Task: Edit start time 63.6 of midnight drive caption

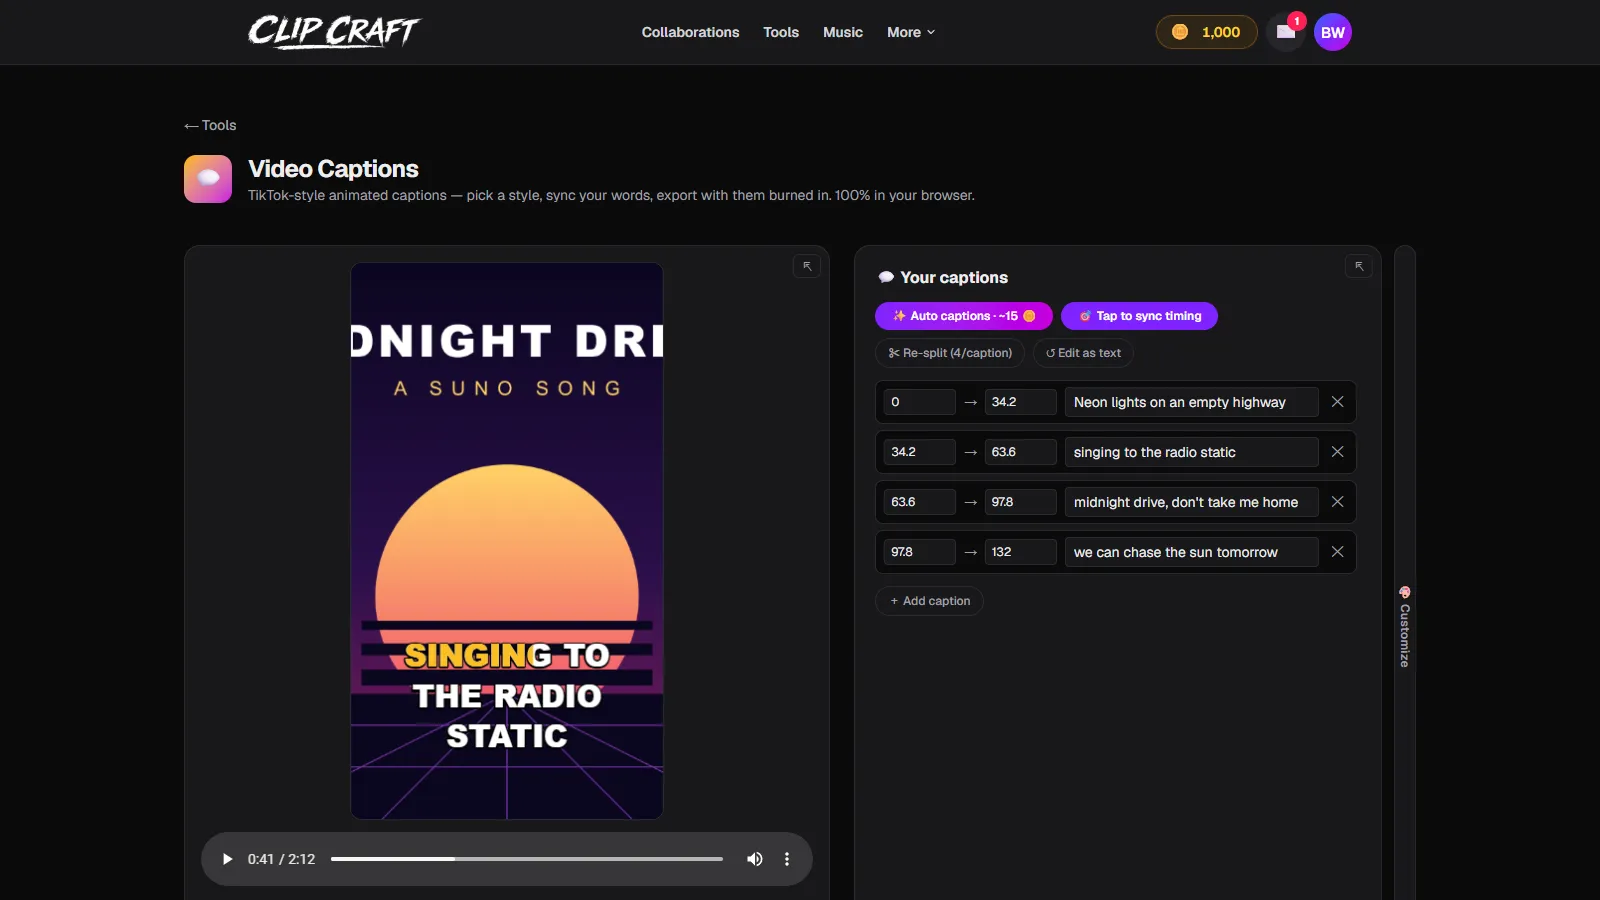Action: tap(919, 502)
